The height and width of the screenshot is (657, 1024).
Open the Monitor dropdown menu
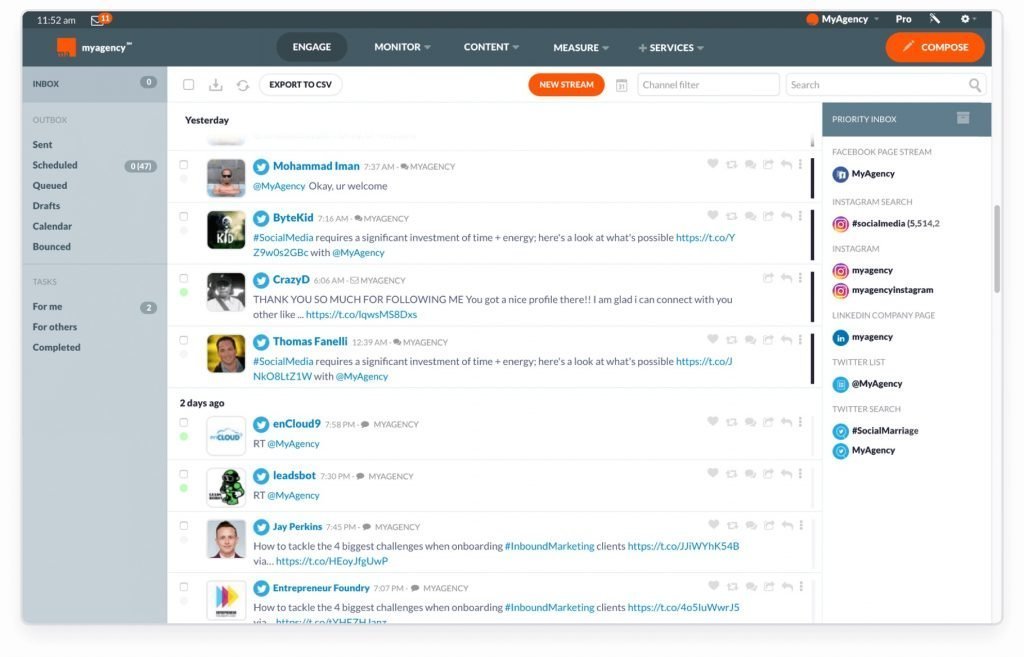402,47
